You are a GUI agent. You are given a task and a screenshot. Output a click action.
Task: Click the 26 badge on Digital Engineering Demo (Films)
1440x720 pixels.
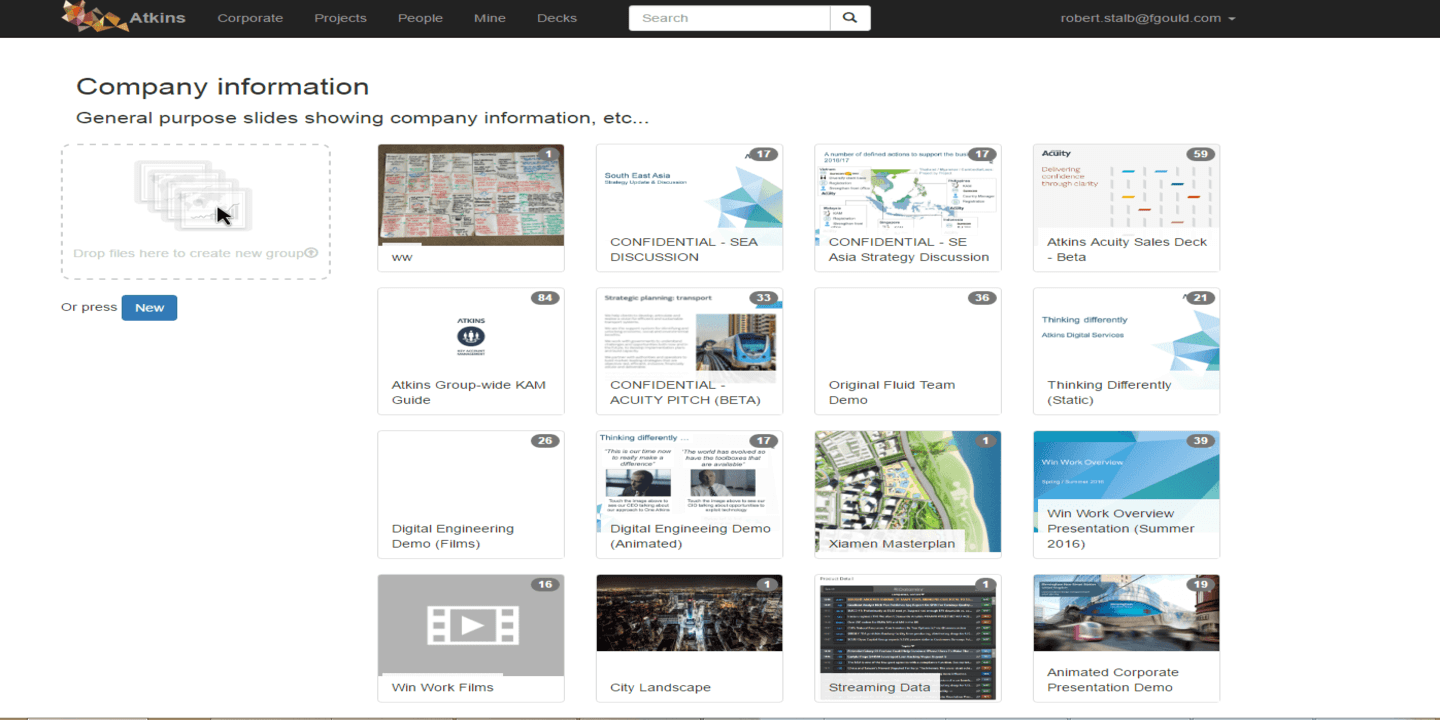pyautogui.click(x=545, y=441)
